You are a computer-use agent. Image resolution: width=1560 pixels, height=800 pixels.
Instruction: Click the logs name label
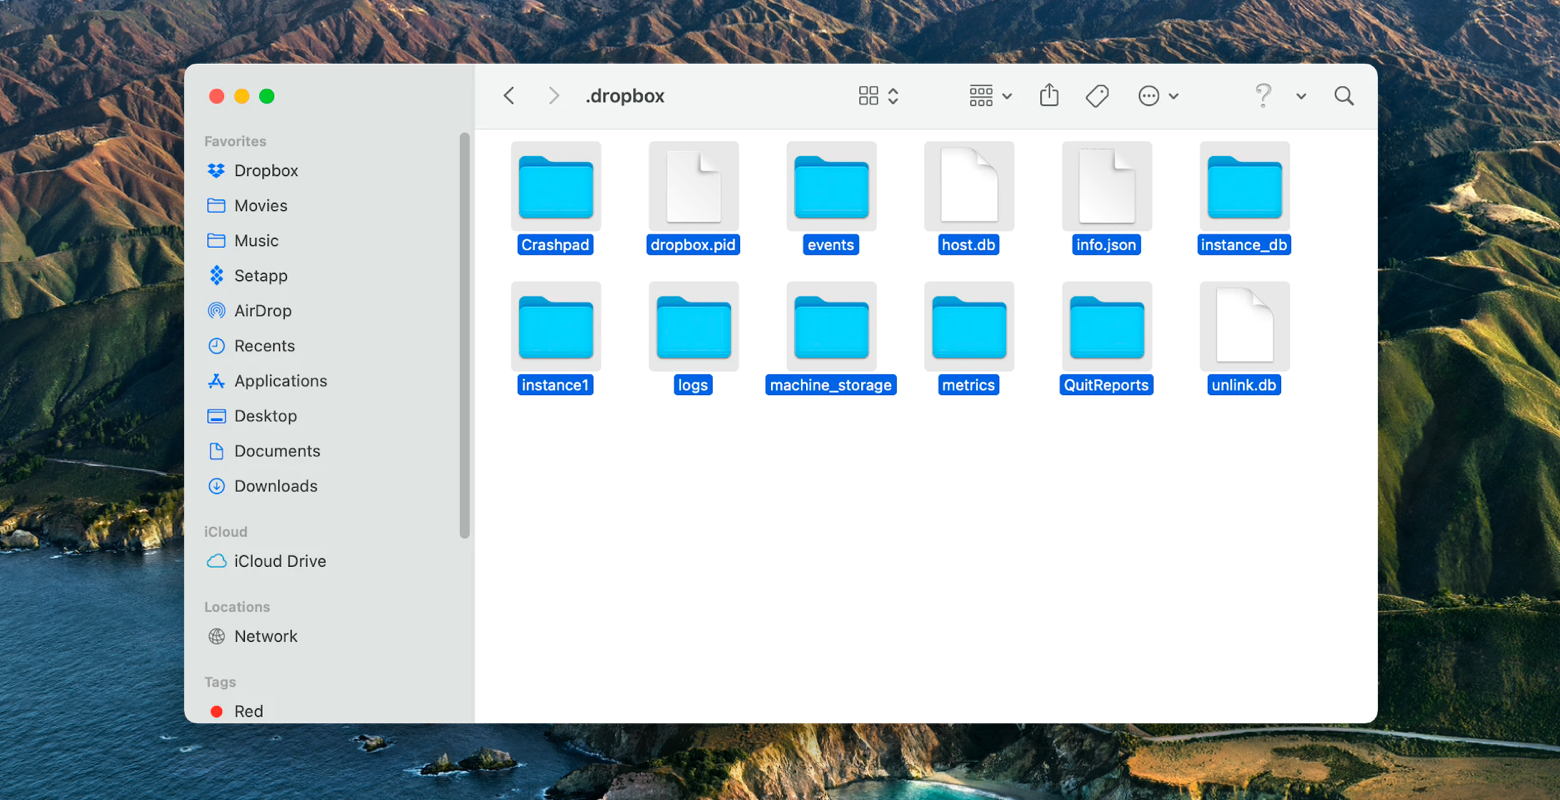pyautogui.click(x=693, y=385)
